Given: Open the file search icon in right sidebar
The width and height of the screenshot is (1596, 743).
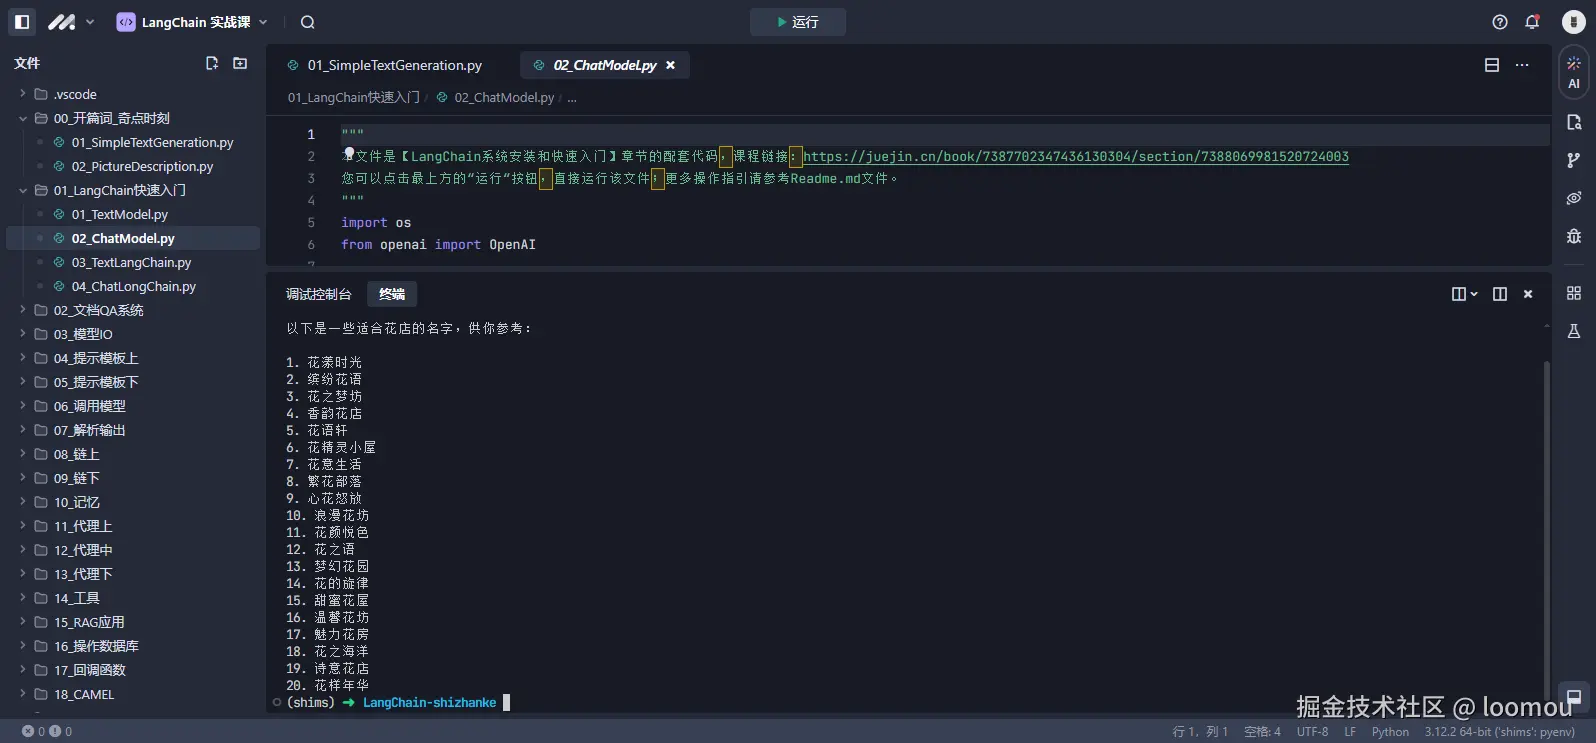Looking at the screenshot, I should coord(1573,122).
